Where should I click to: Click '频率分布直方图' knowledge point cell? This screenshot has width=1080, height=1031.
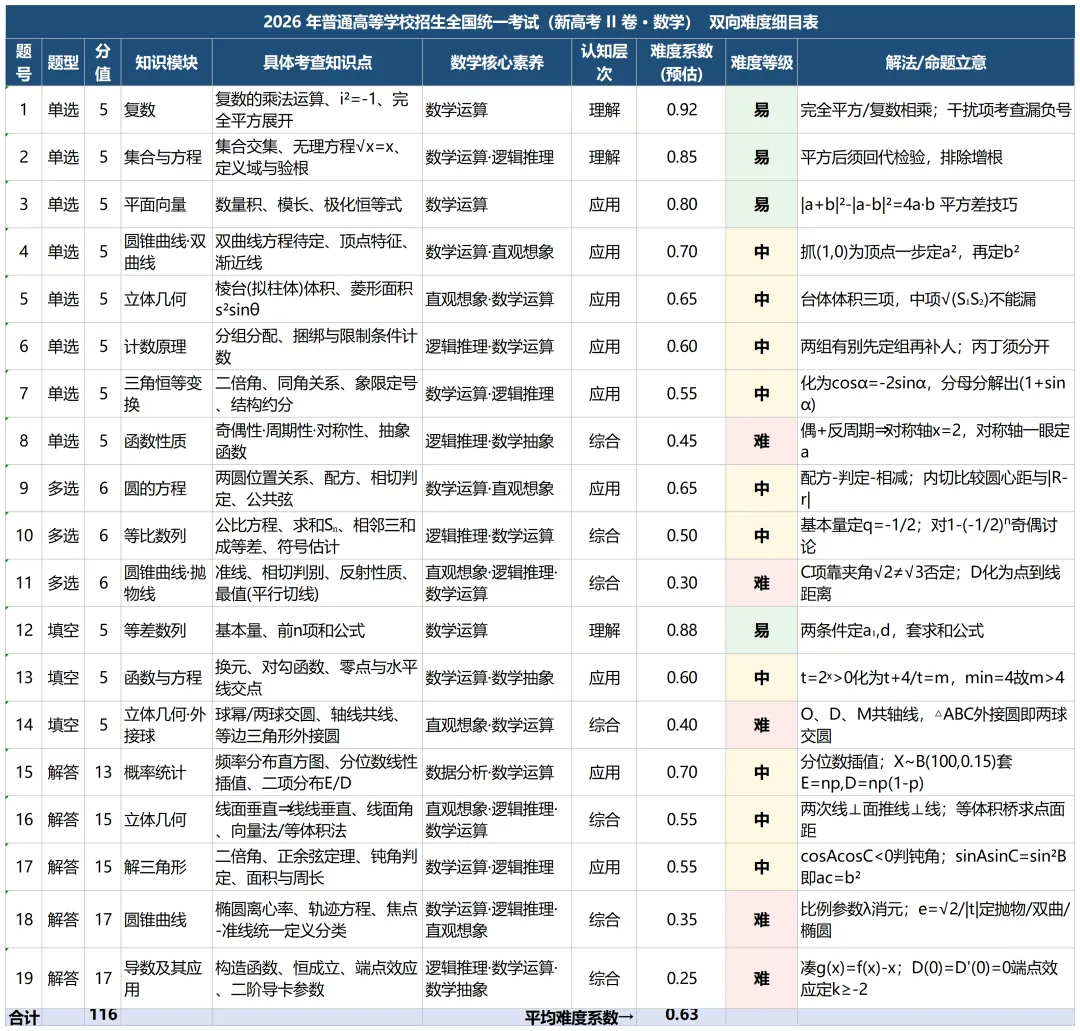316,773
